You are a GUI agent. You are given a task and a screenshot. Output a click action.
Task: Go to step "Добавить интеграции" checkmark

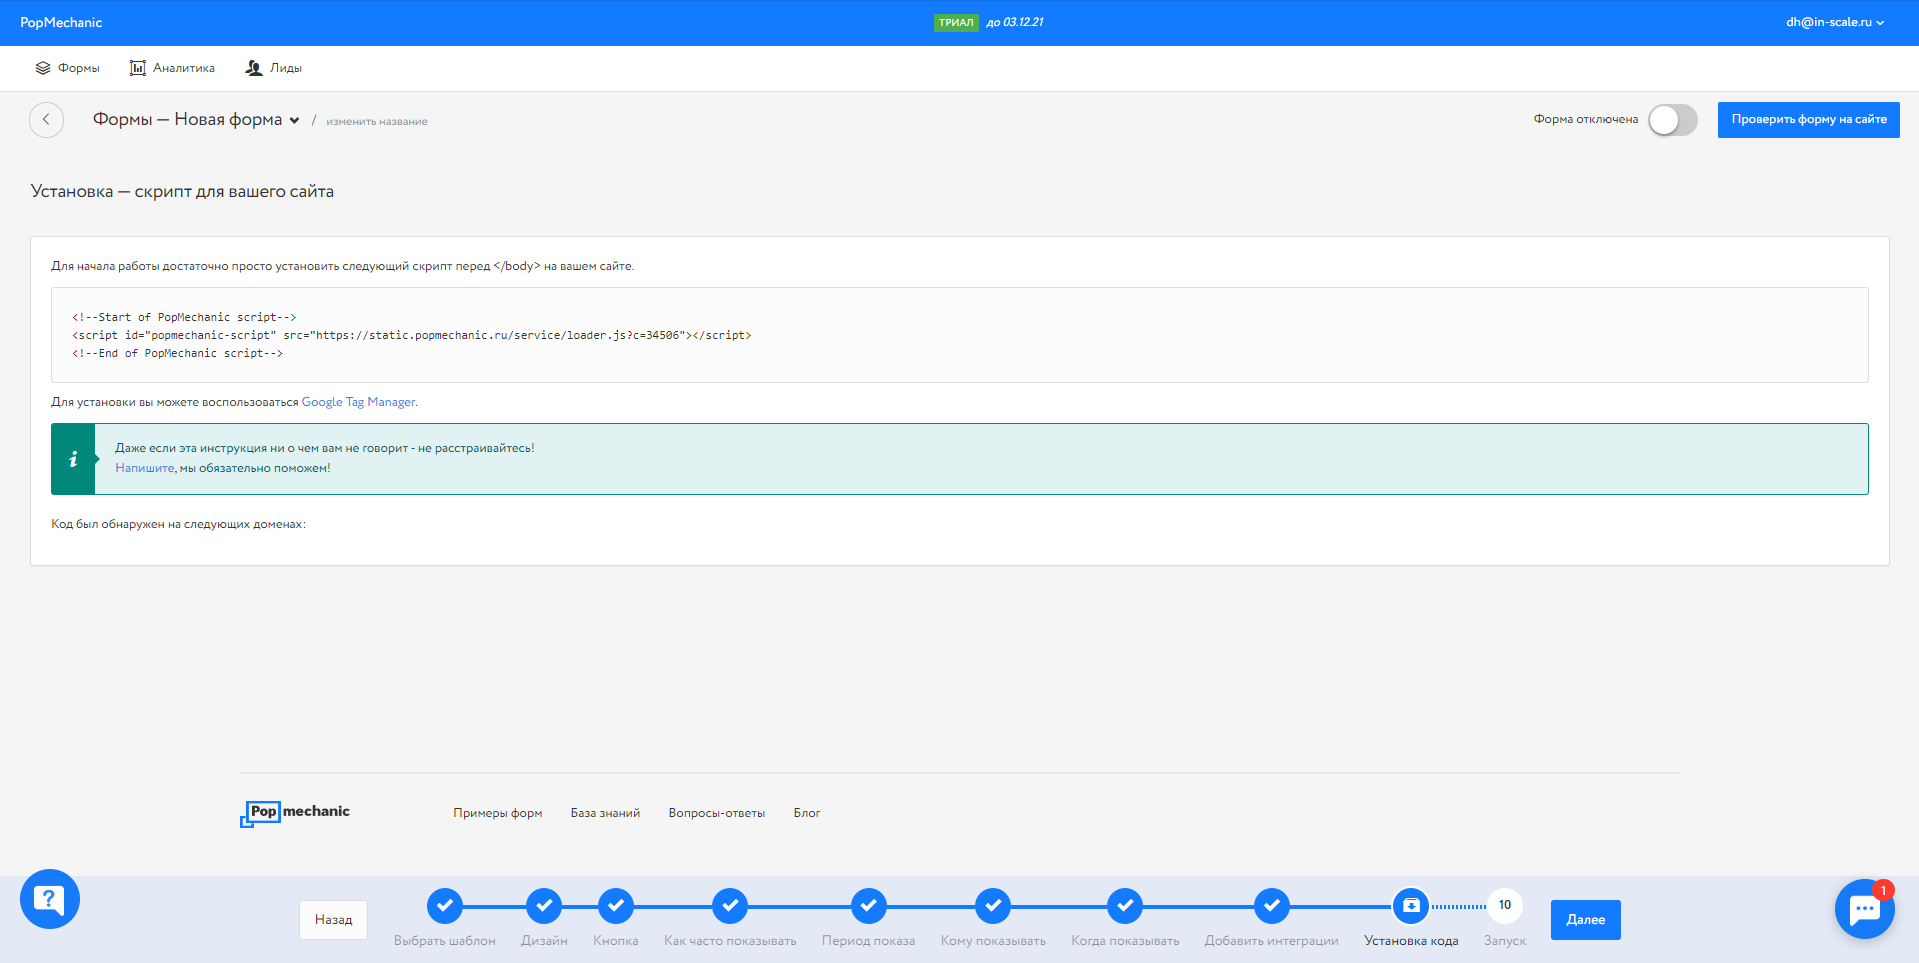point(1272,906)
